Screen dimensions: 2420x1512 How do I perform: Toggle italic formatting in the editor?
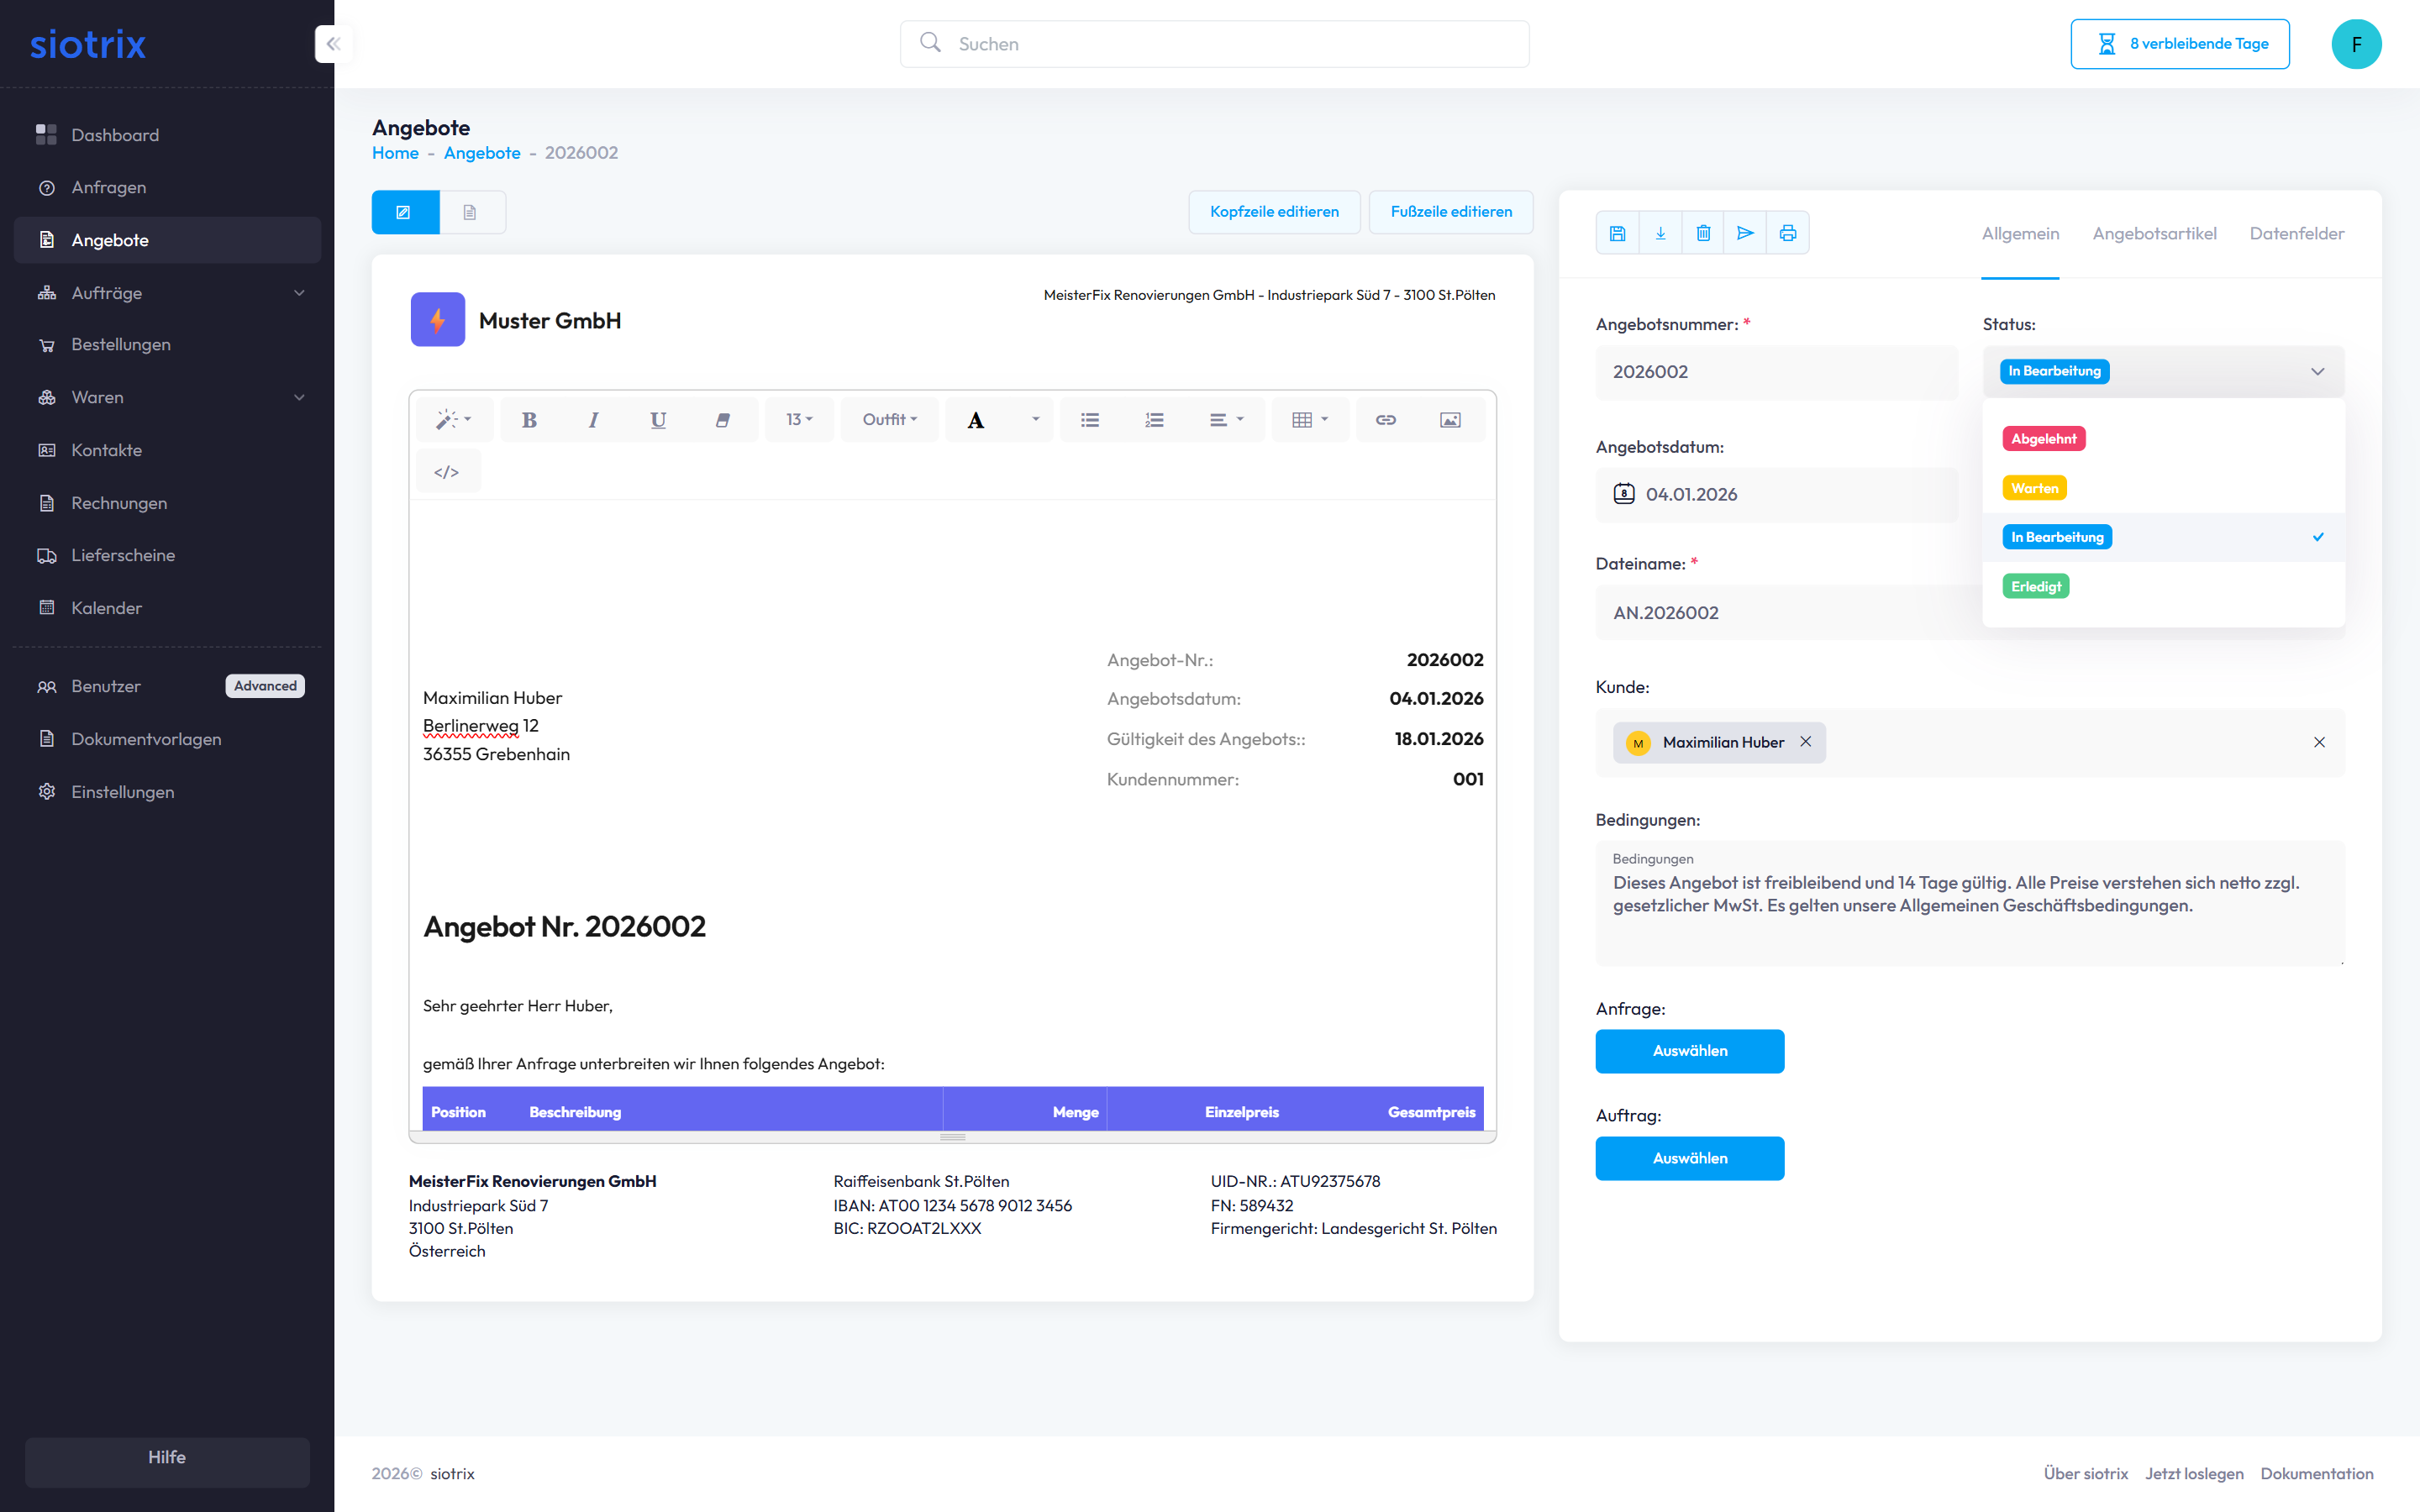(x=593, y=420)
